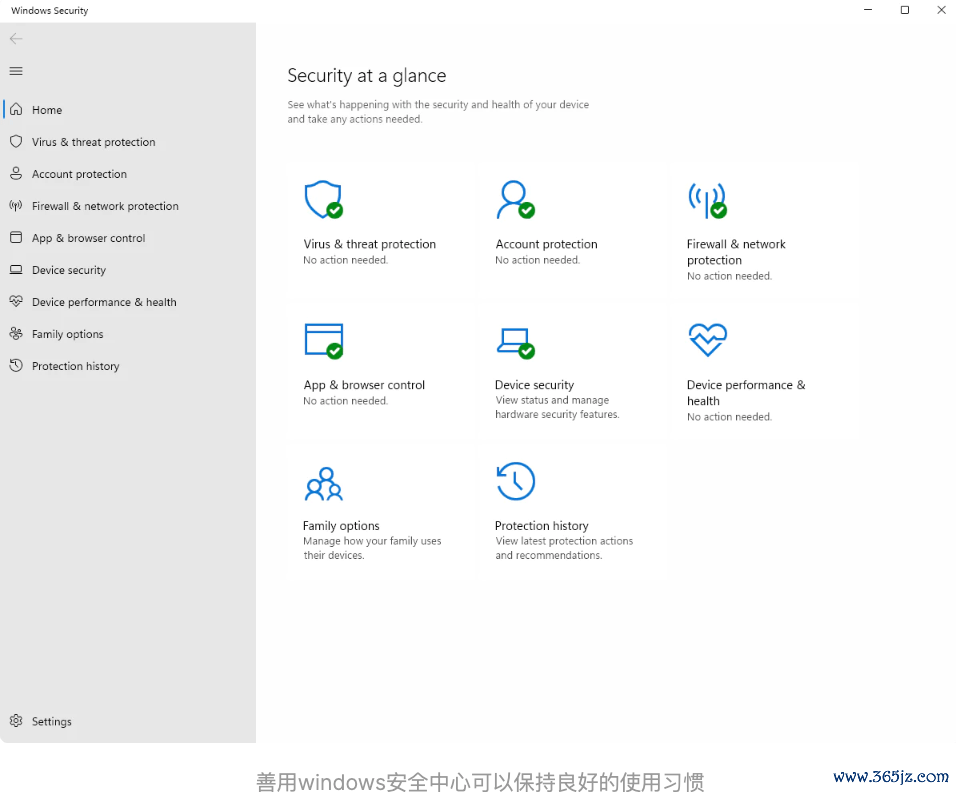Click the 'Security at a glance' heading

click(x=366, y=76)
